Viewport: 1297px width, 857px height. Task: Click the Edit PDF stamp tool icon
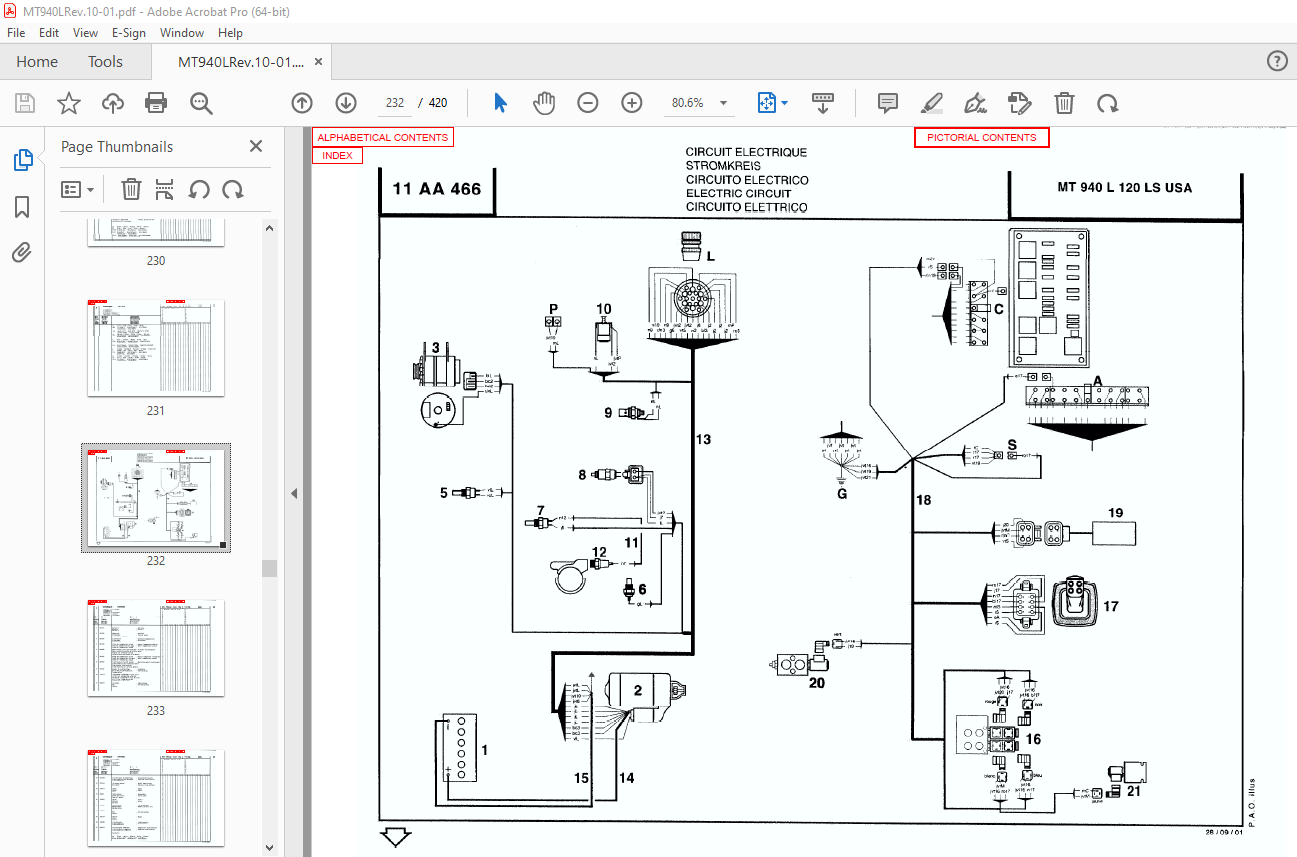(1019, 103)
